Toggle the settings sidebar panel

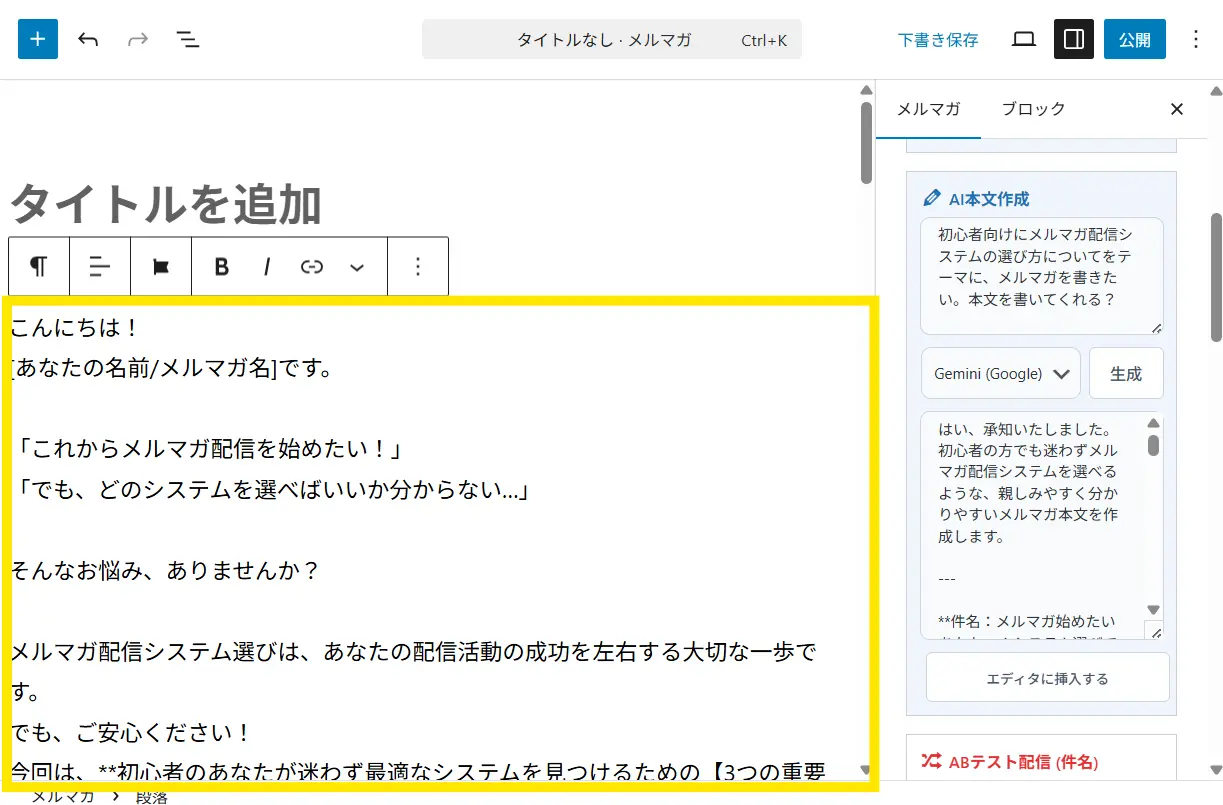pos(1074,39)
